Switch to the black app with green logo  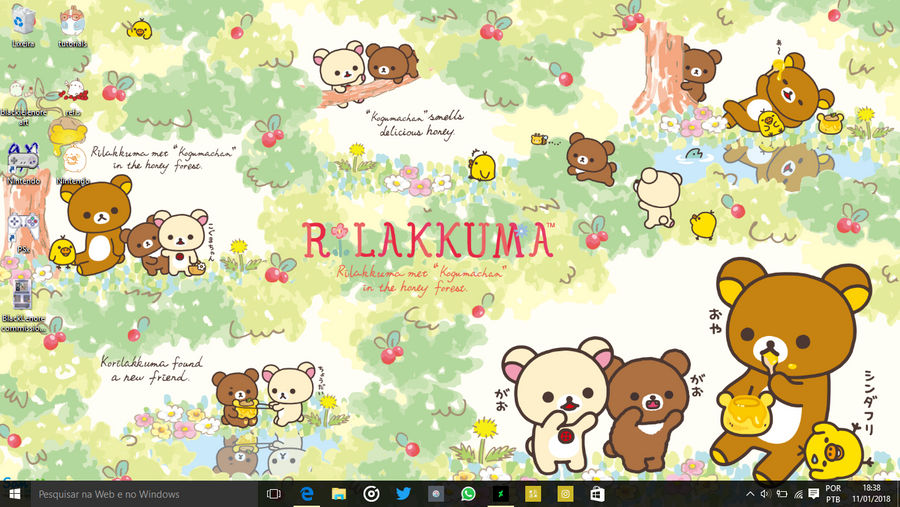coord(501,494)
